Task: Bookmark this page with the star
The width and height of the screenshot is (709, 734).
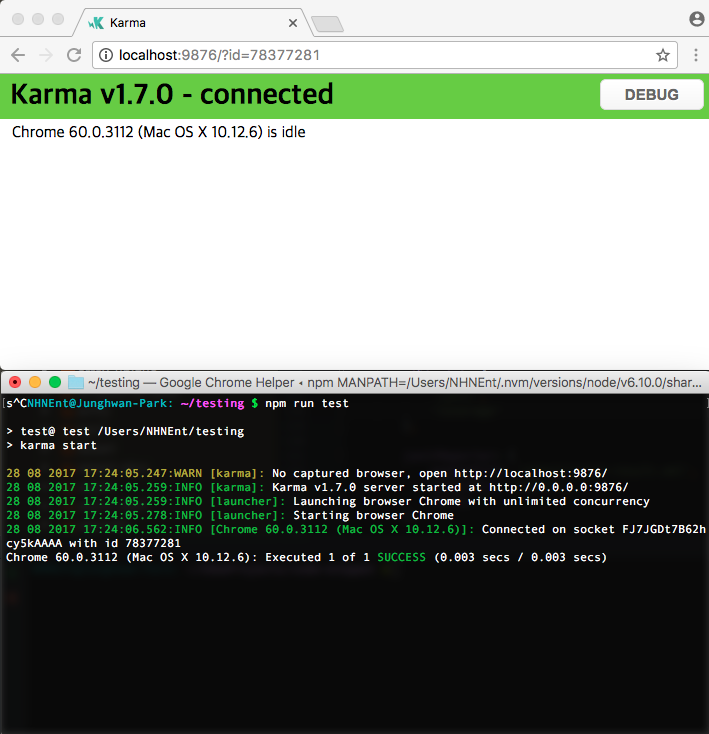Action: 663,55
